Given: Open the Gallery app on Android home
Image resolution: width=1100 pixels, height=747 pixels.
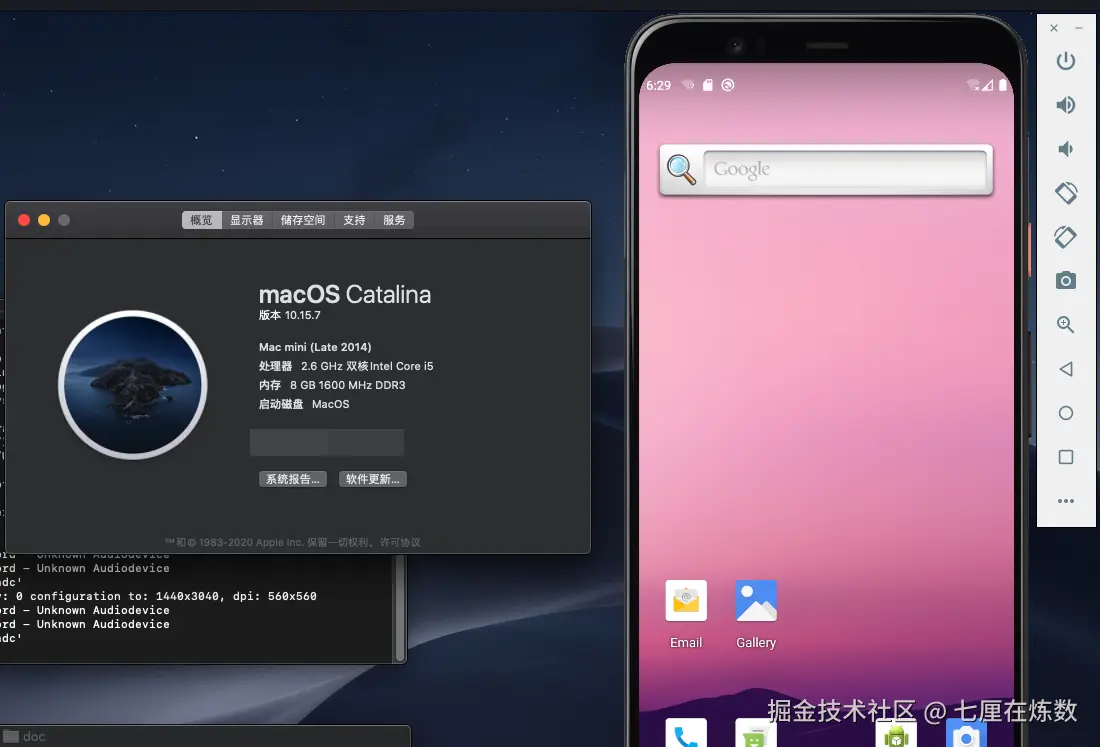Looking at the screenshot, I should click(756, 614).
